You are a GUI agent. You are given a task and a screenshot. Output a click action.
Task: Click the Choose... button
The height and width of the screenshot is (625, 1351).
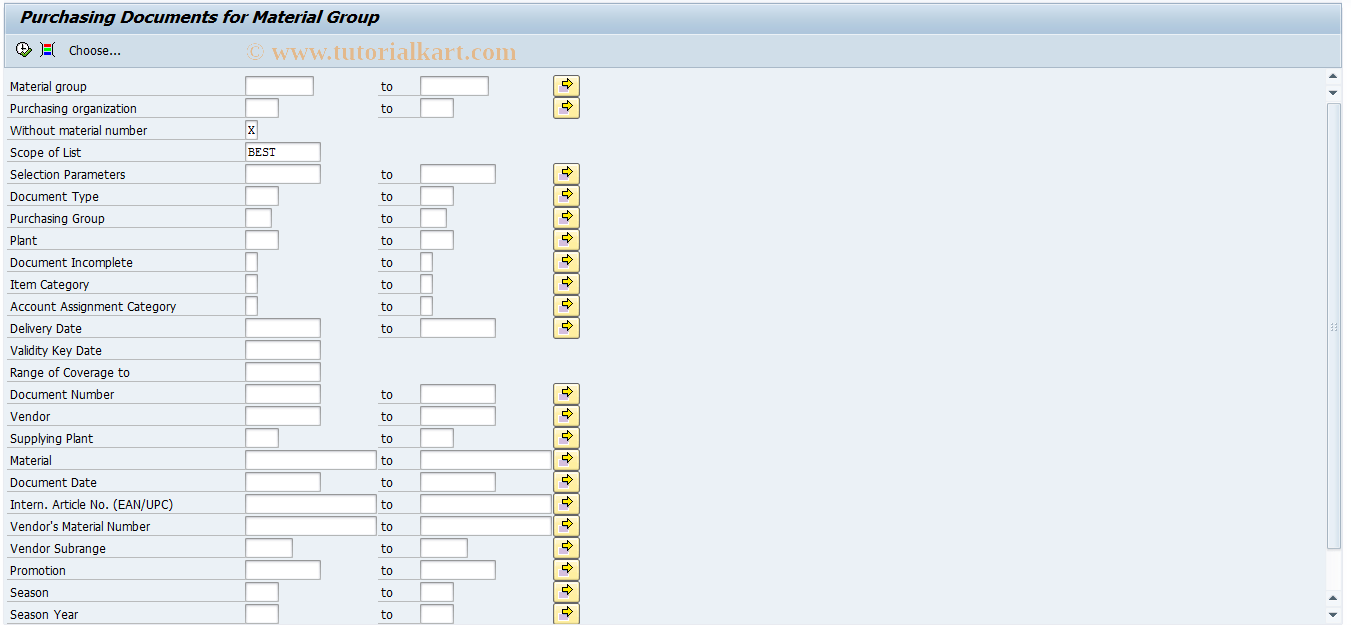[x=95, y=50]
